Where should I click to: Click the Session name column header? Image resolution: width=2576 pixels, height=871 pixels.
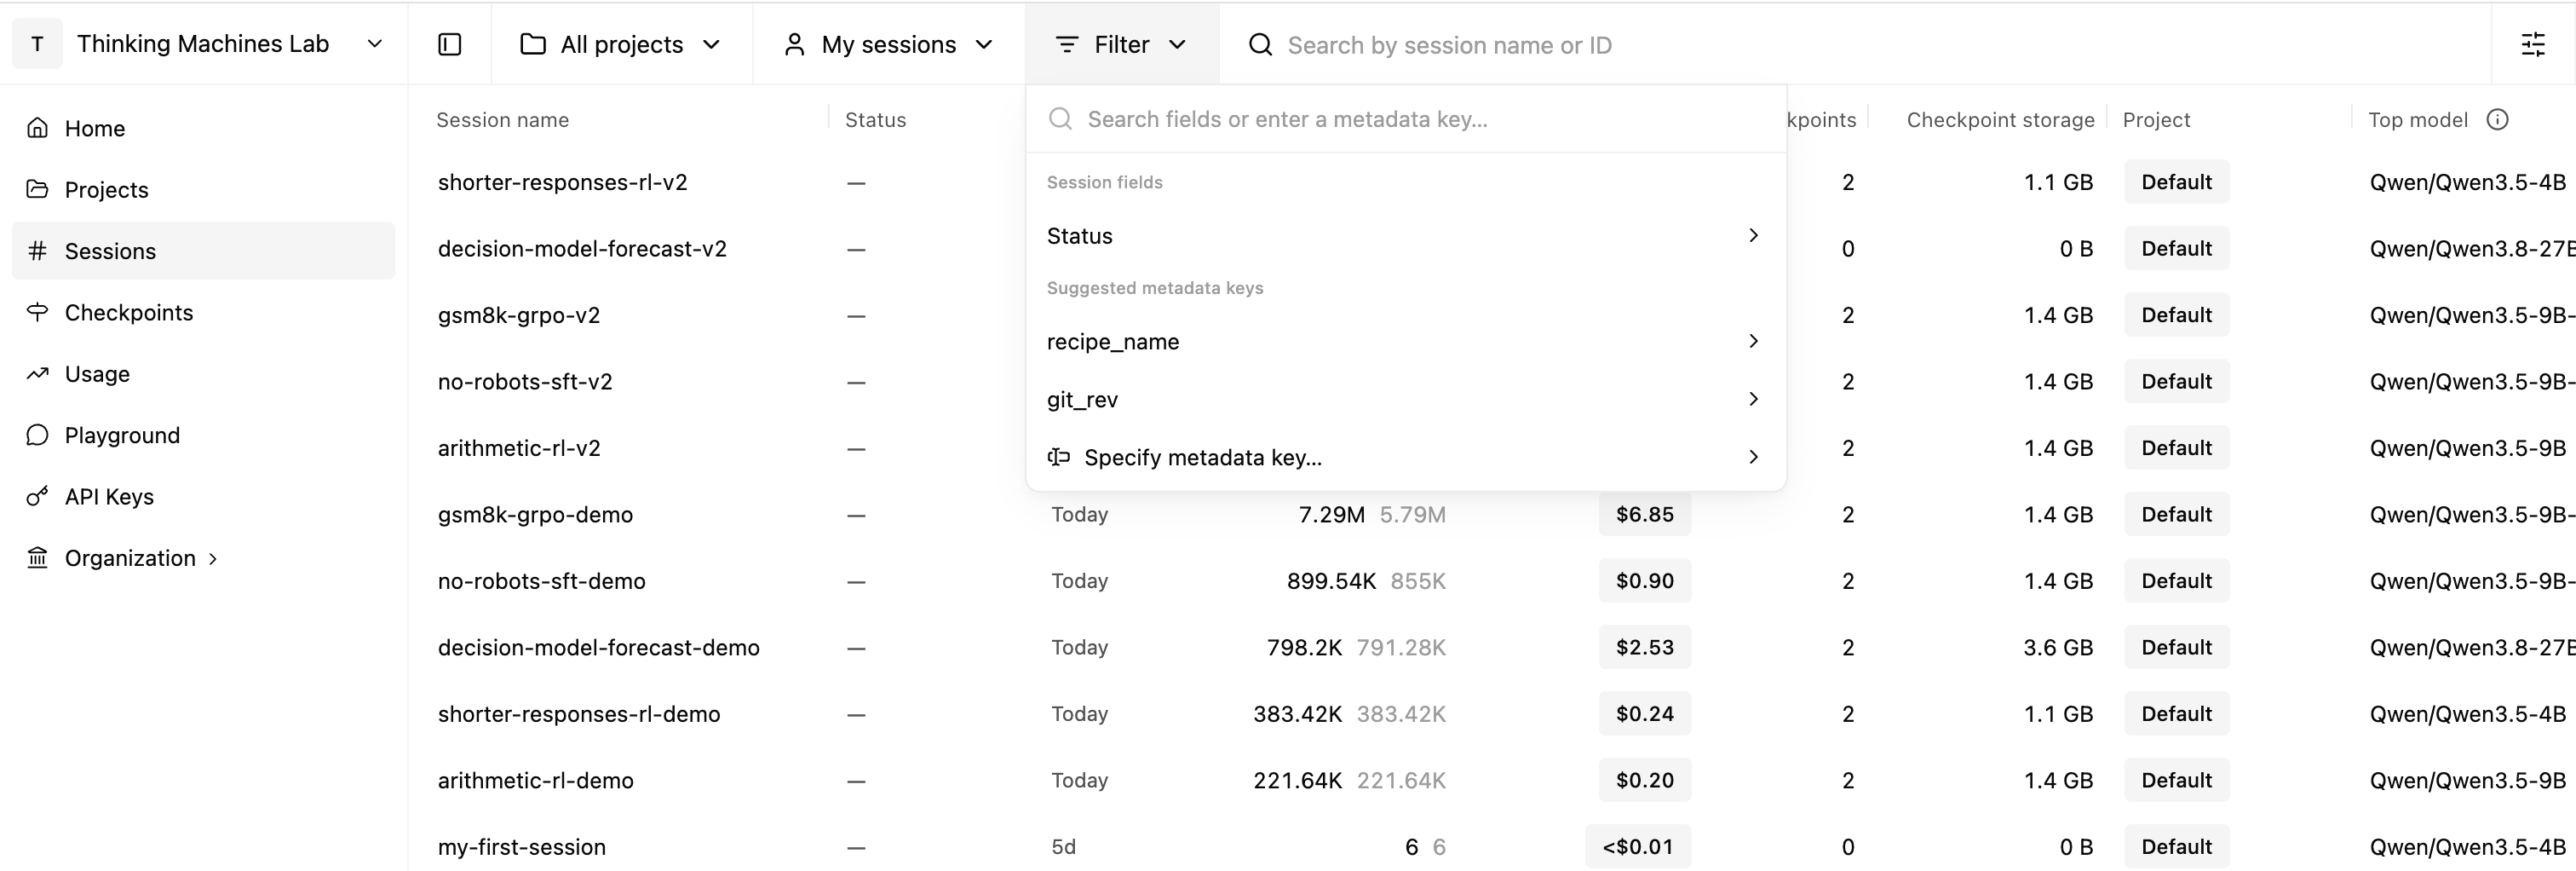[x=502, y=120]
